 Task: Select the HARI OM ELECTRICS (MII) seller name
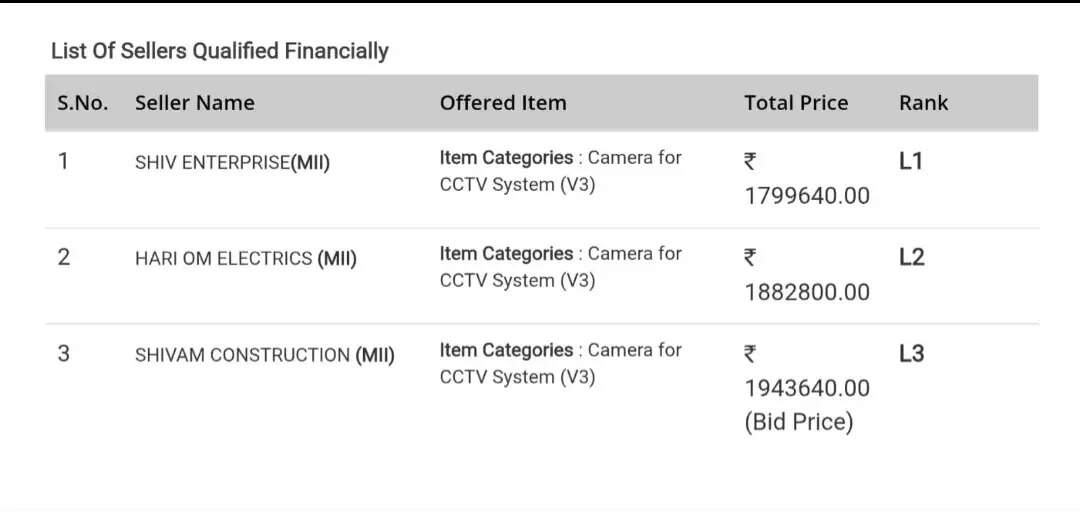[x=246, y=259]
